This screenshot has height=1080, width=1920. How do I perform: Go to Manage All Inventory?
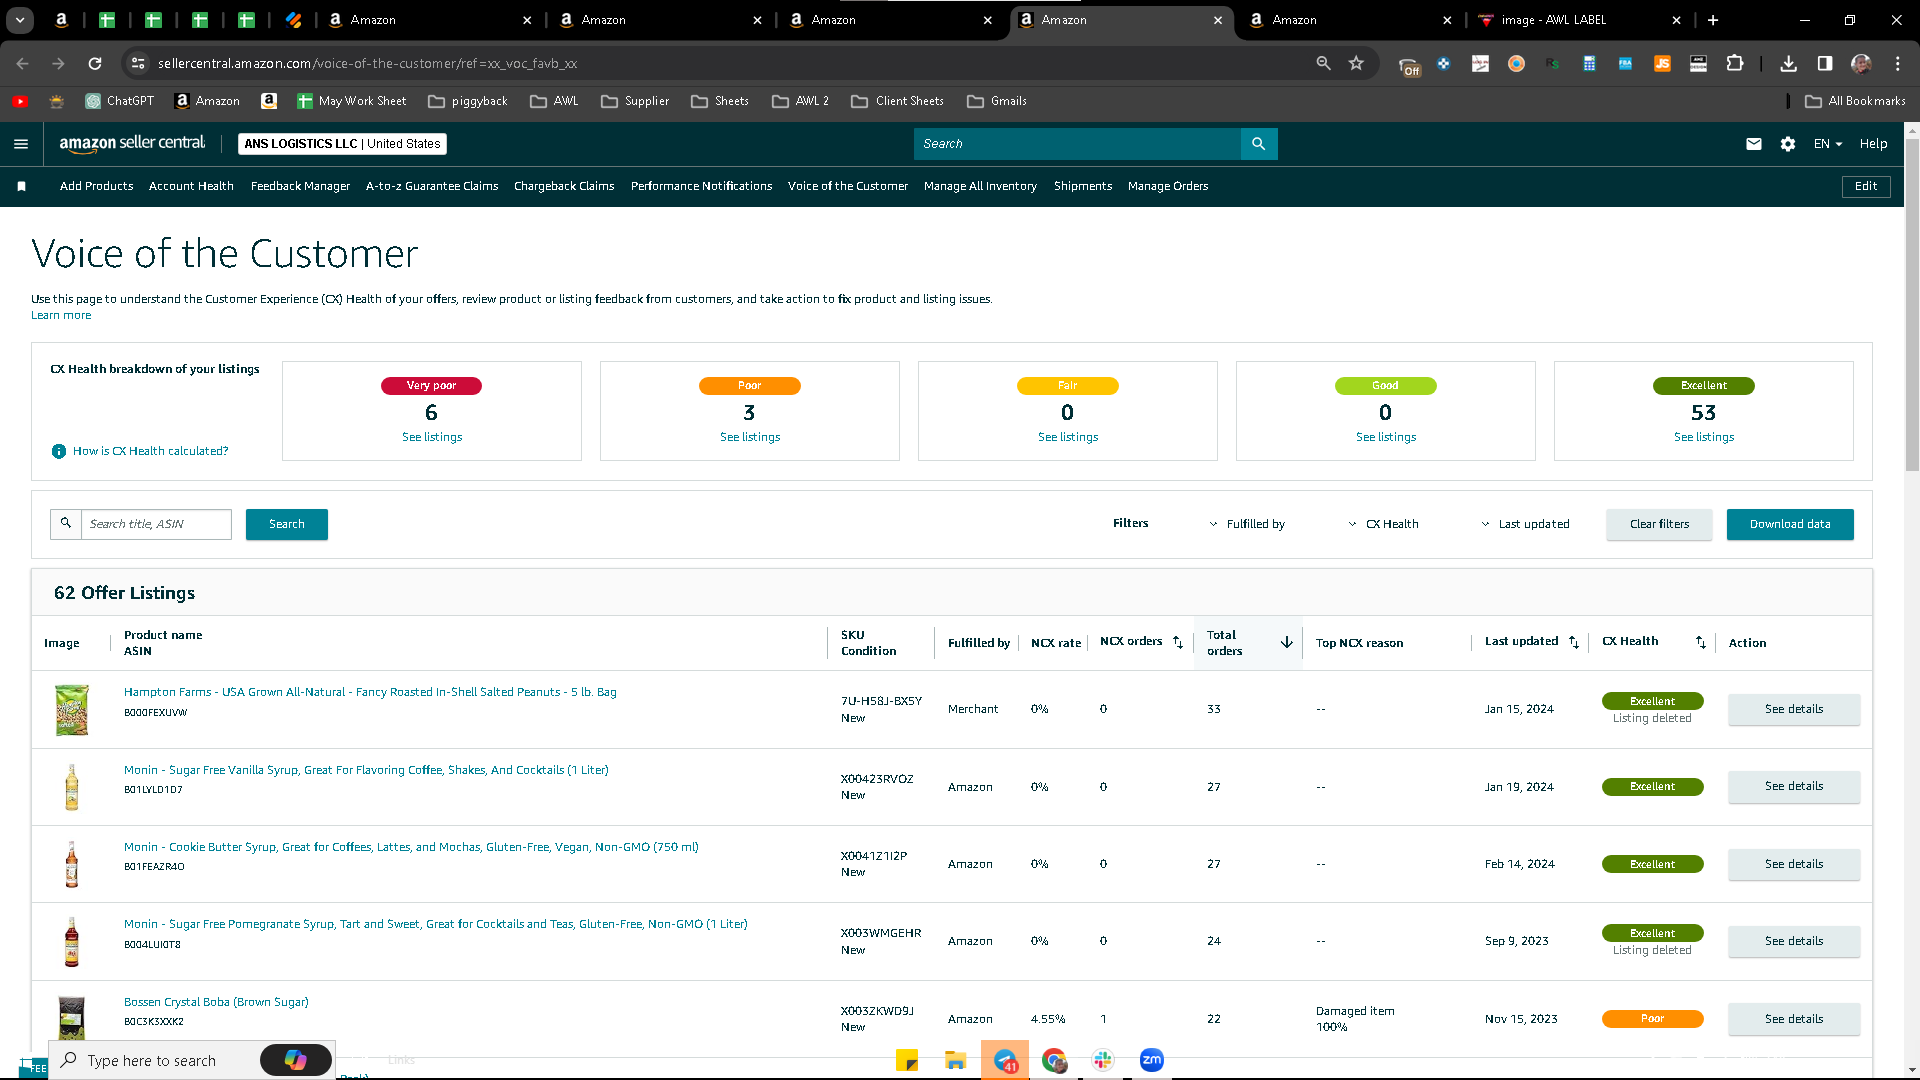click(x=980, y=186)
